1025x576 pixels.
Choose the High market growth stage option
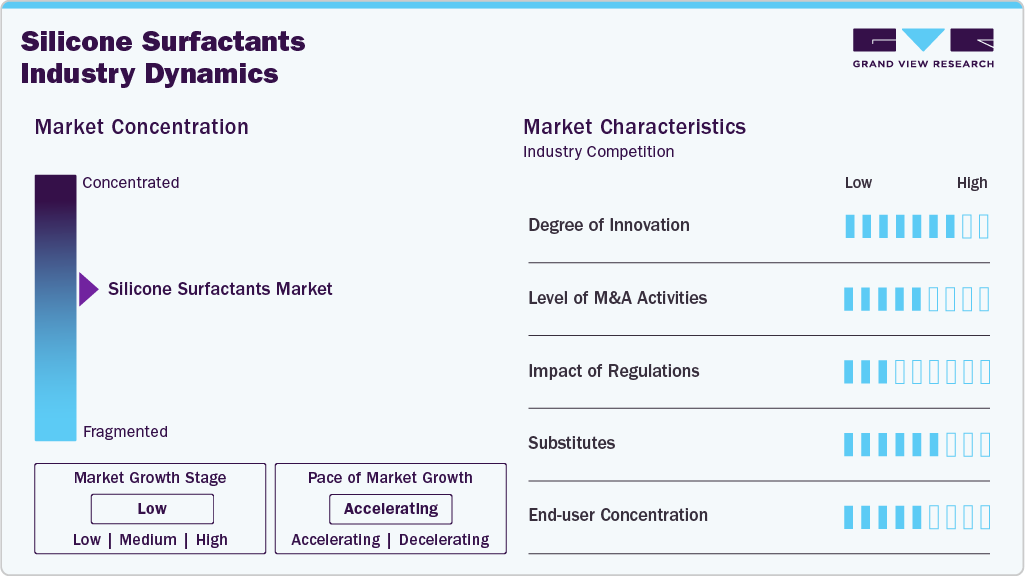(212, 540)
